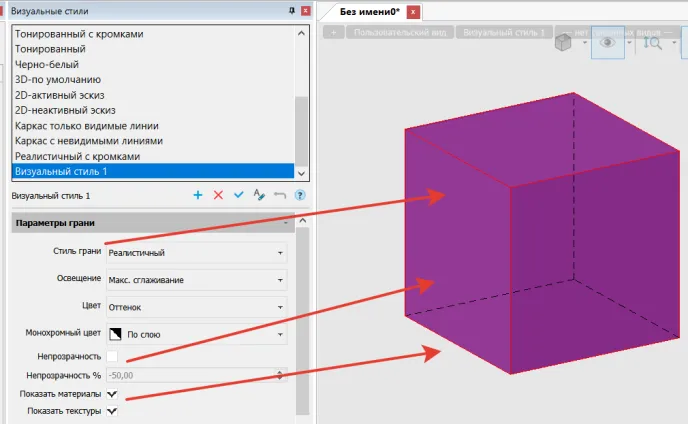
Task: Click the rename style icon with letter A
Action: tap(258, 196)
